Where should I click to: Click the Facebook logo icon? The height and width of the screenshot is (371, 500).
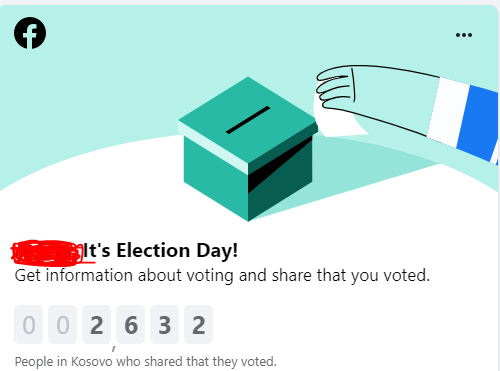click(x=30, y=33)
